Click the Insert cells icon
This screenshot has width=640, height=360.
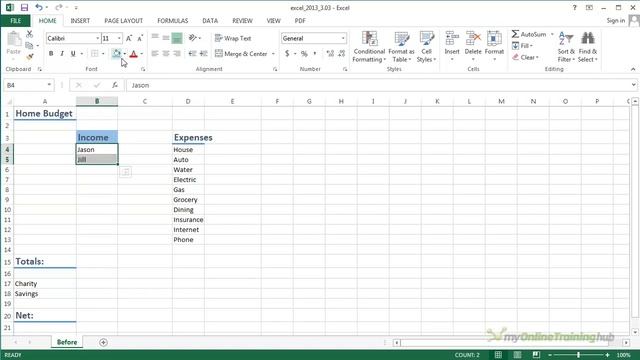click(x=452, y=39)
